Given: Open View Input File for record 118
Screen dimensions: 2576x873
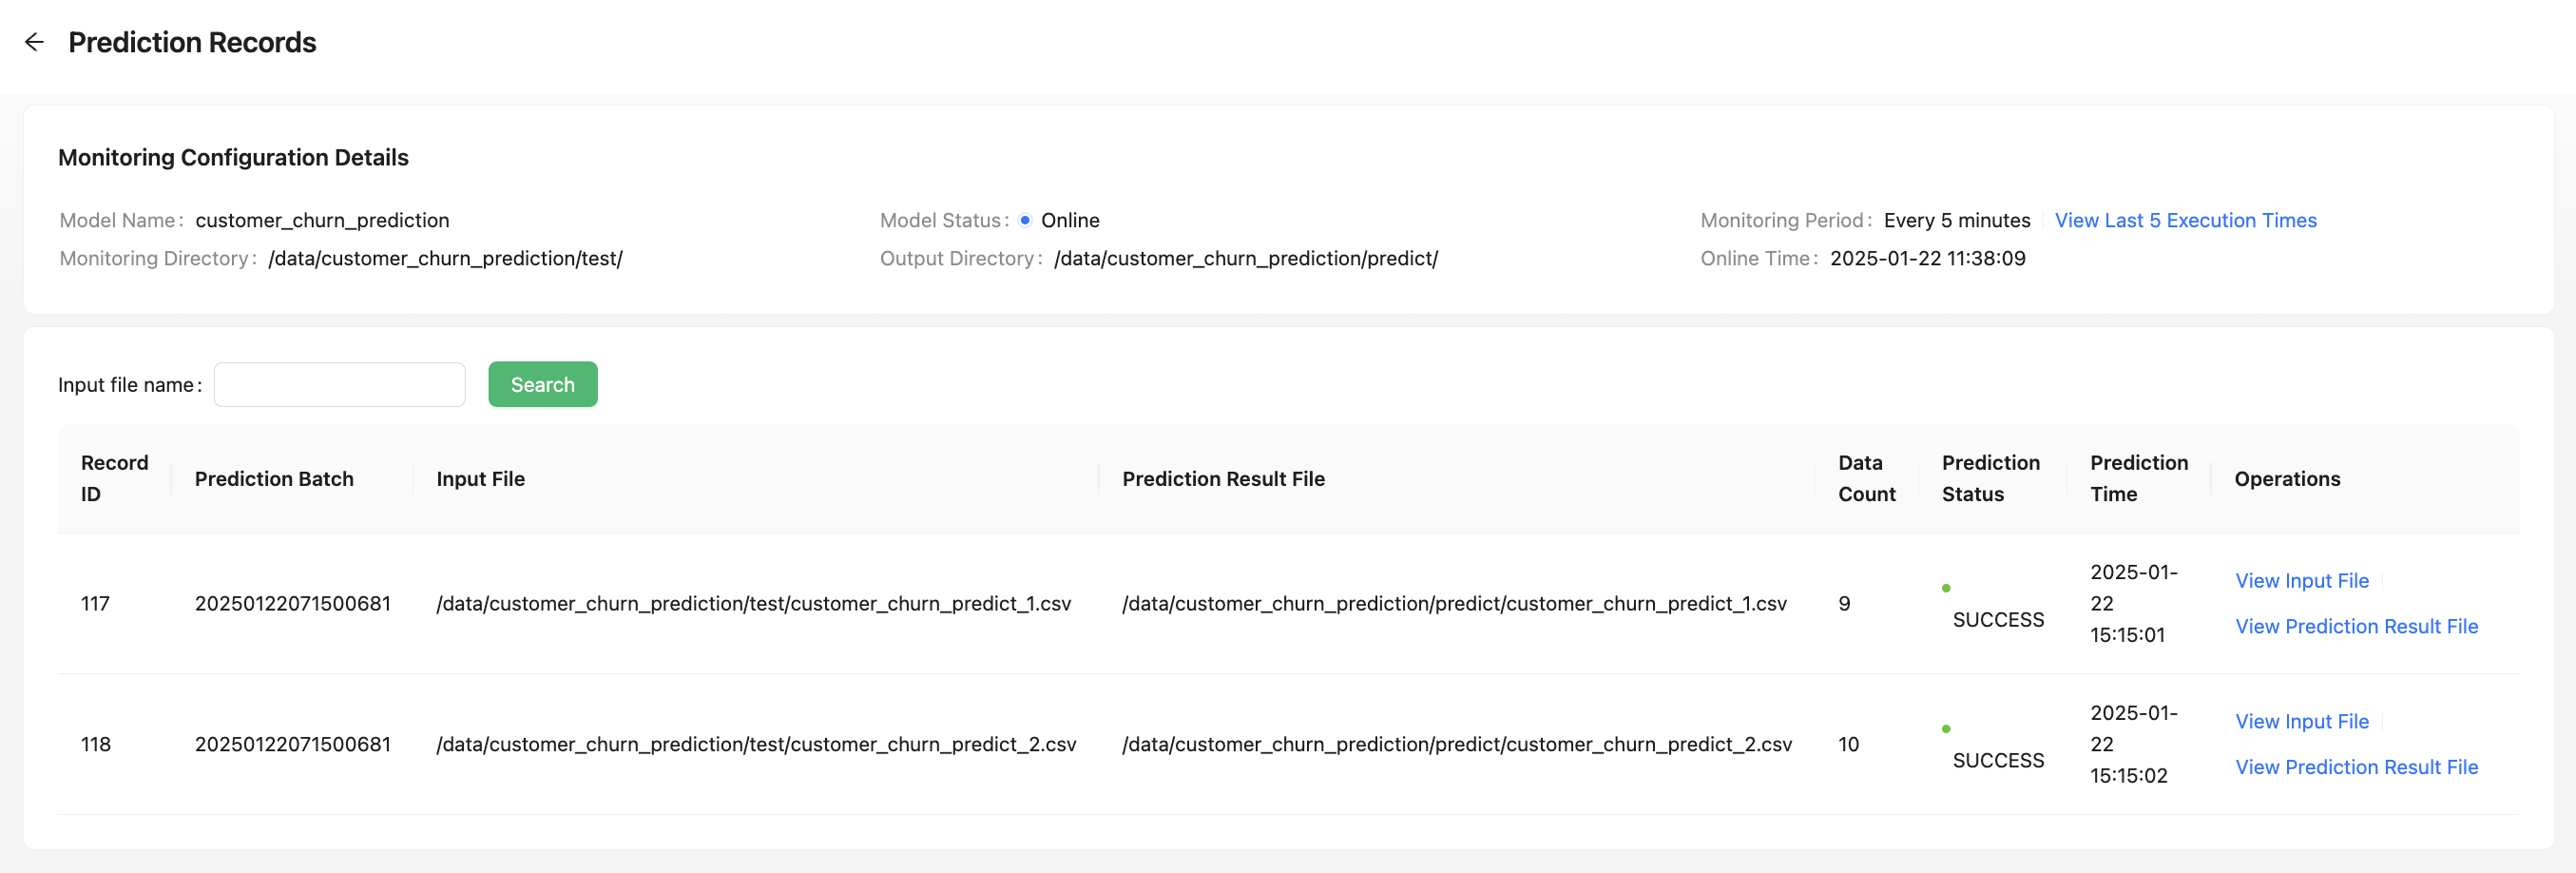Looking at the screenshot, I should click(2301, 721).
